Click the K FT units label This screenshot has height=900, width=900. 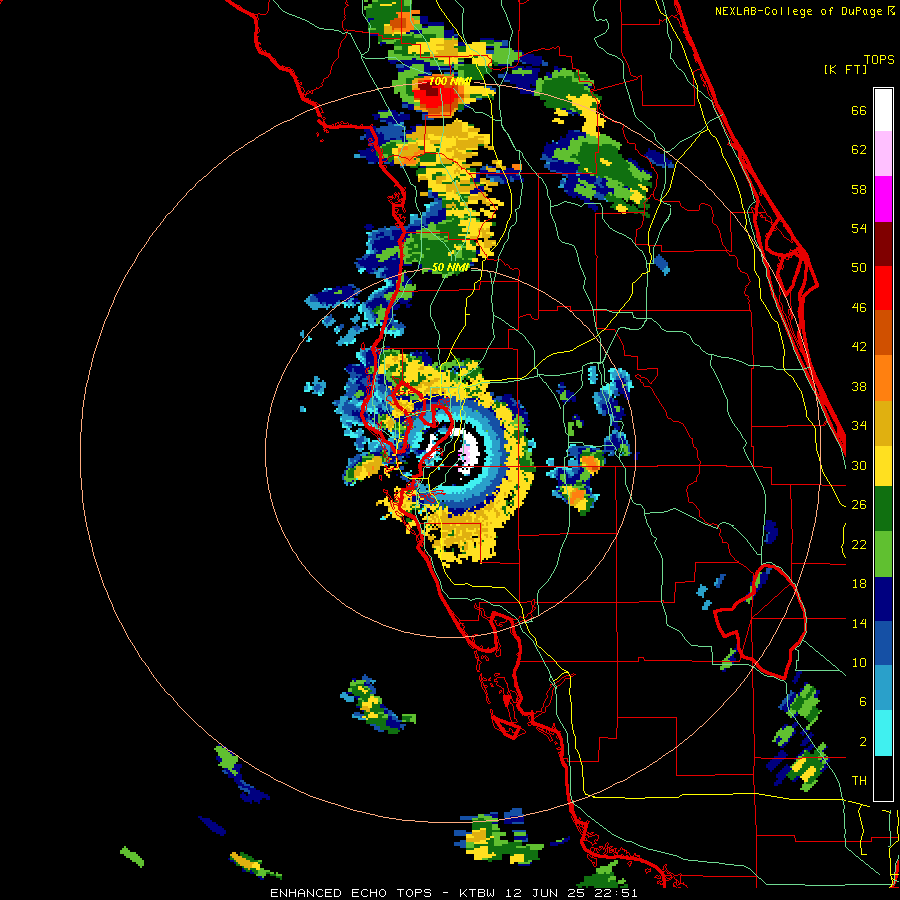[845, 69]
